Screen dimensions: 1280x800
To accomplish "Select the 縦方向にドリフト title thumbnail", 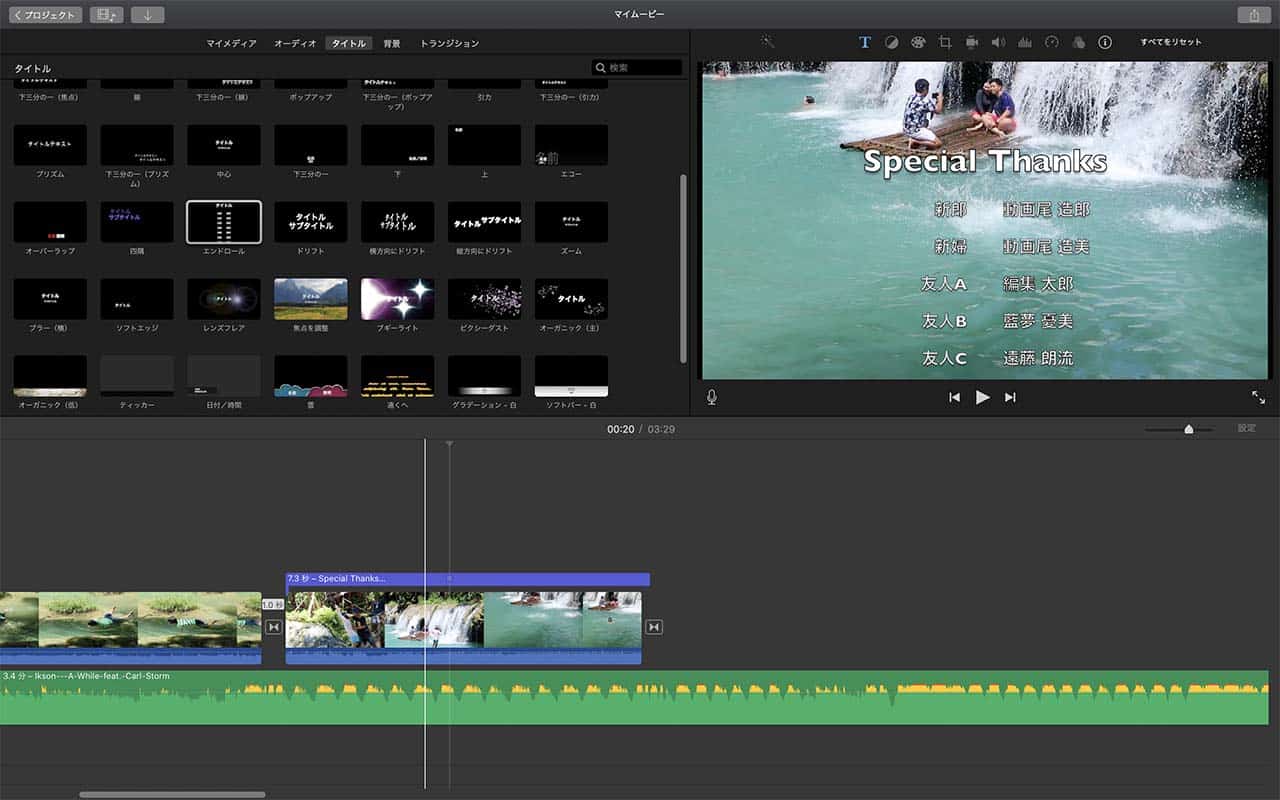I will coord(484,222).
